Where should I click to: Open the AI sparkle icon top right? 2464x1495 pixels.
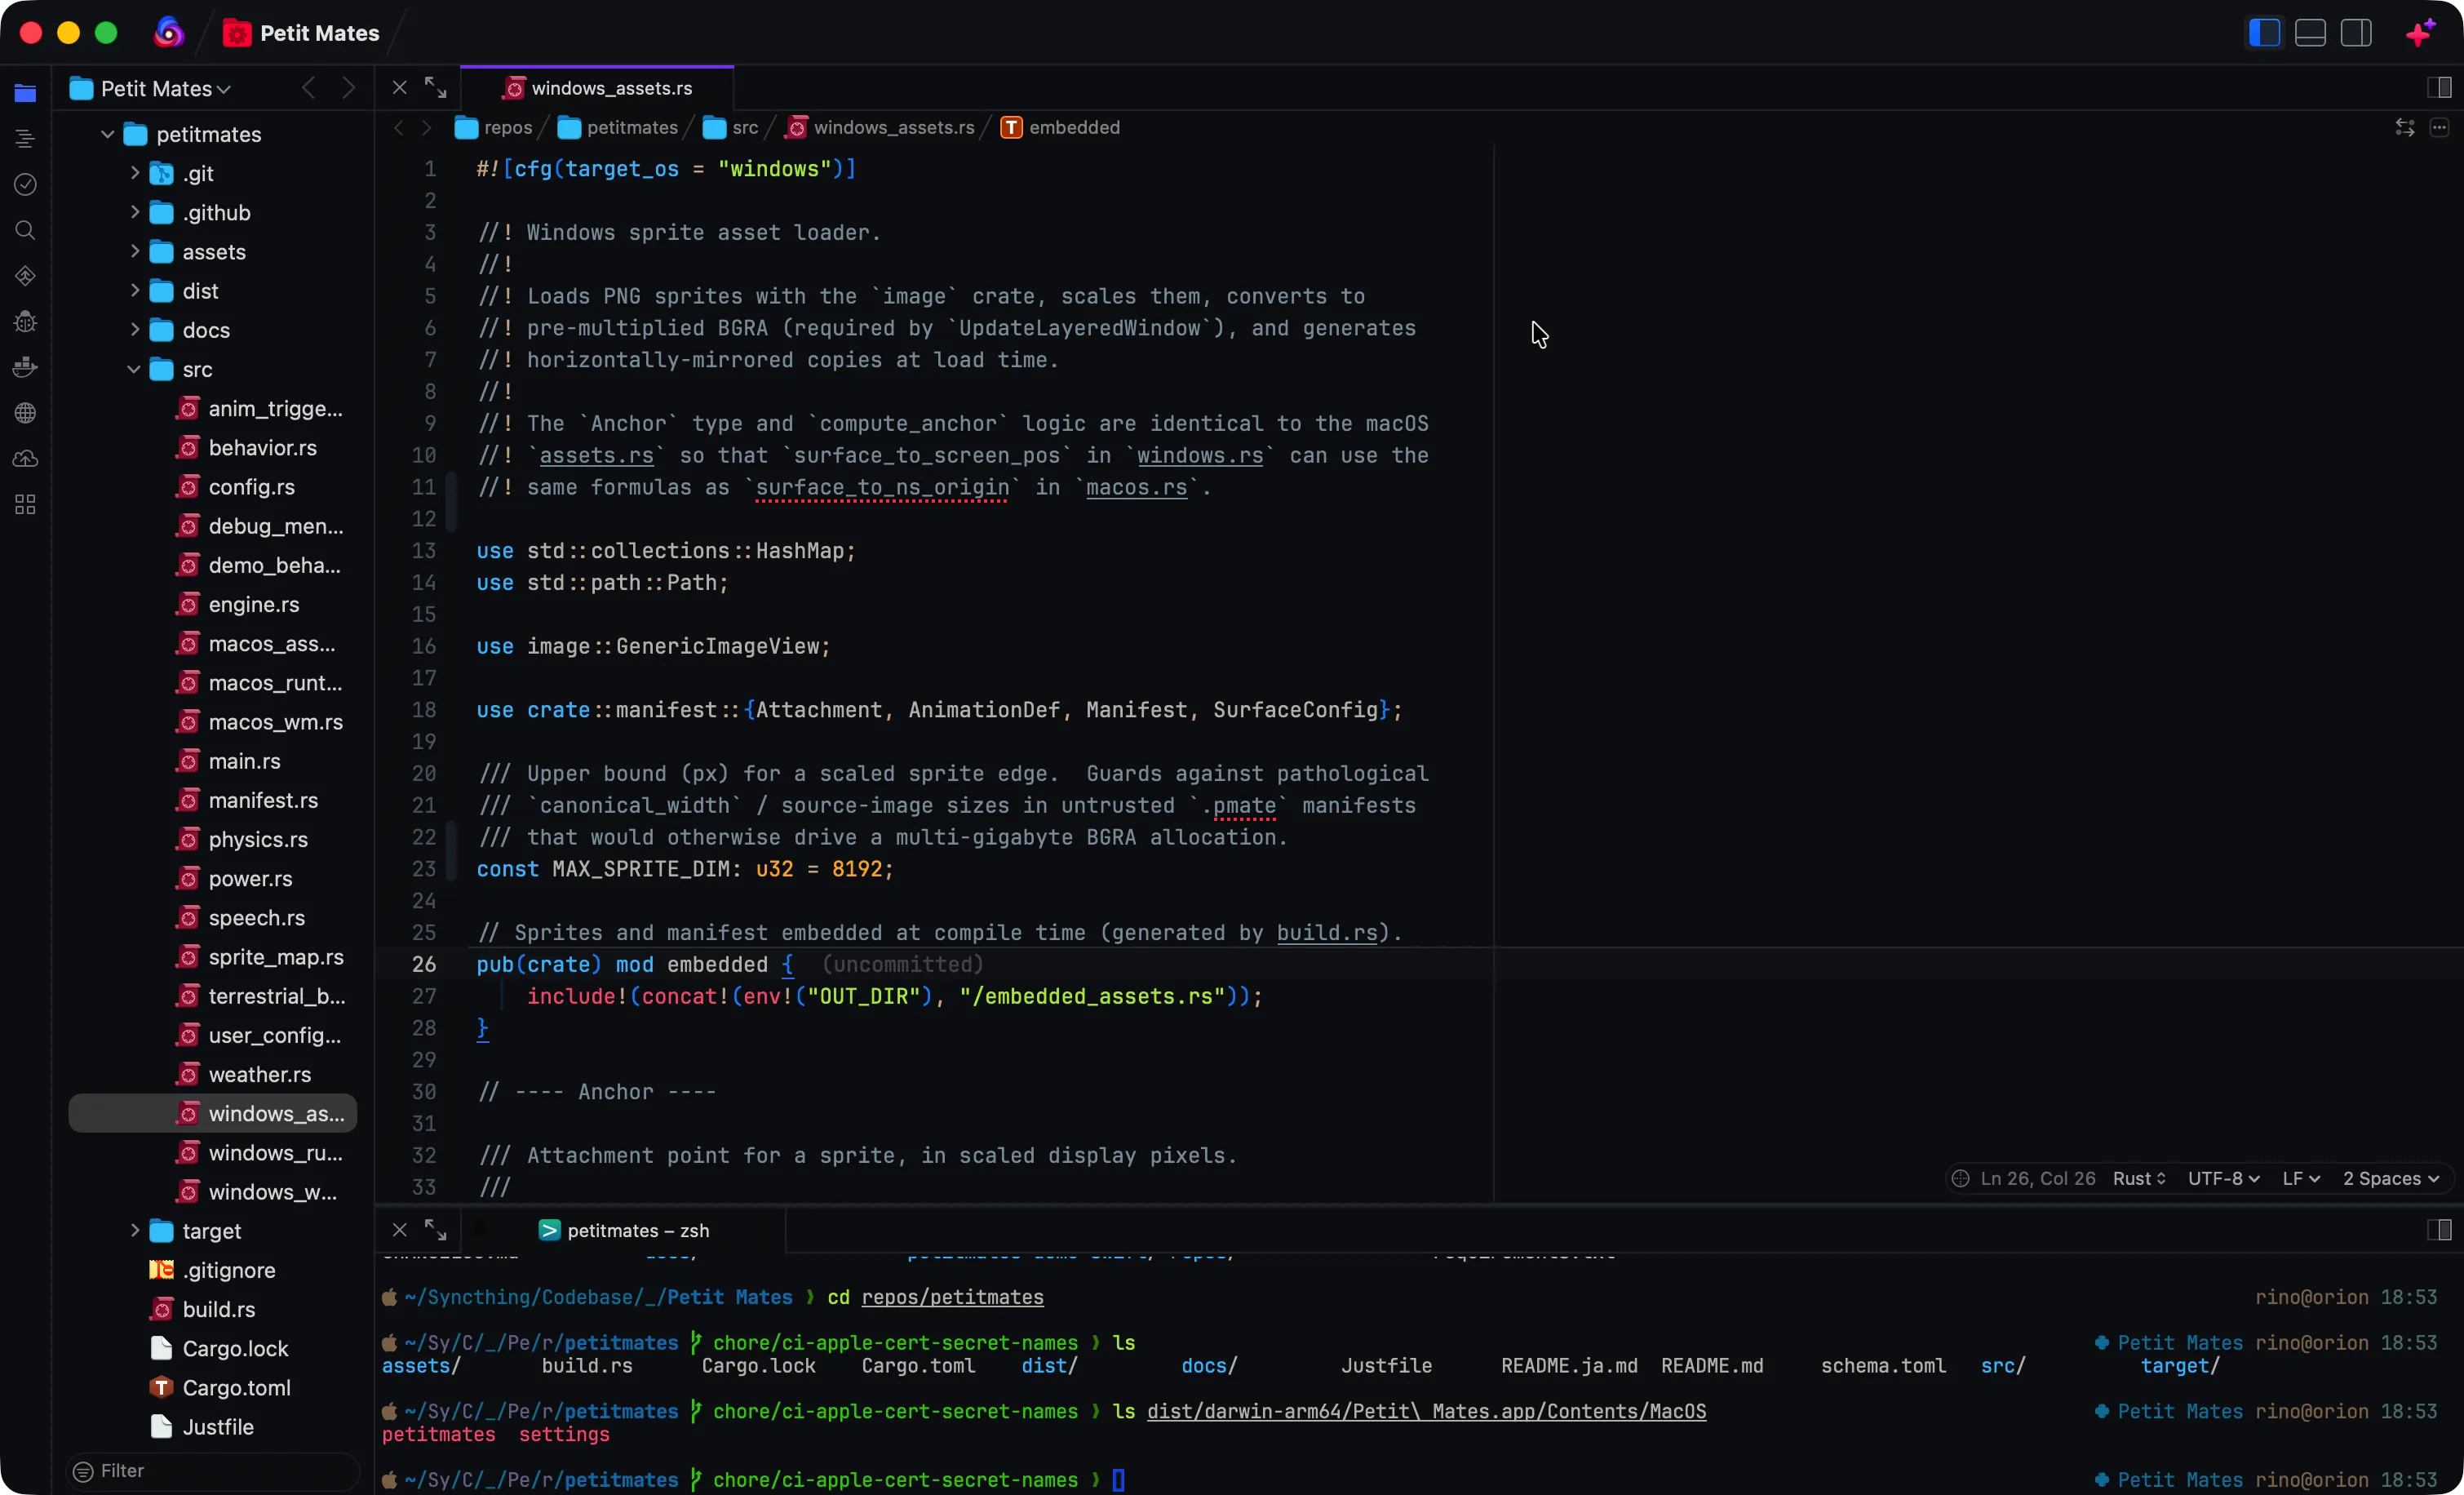click(2421, 33)
